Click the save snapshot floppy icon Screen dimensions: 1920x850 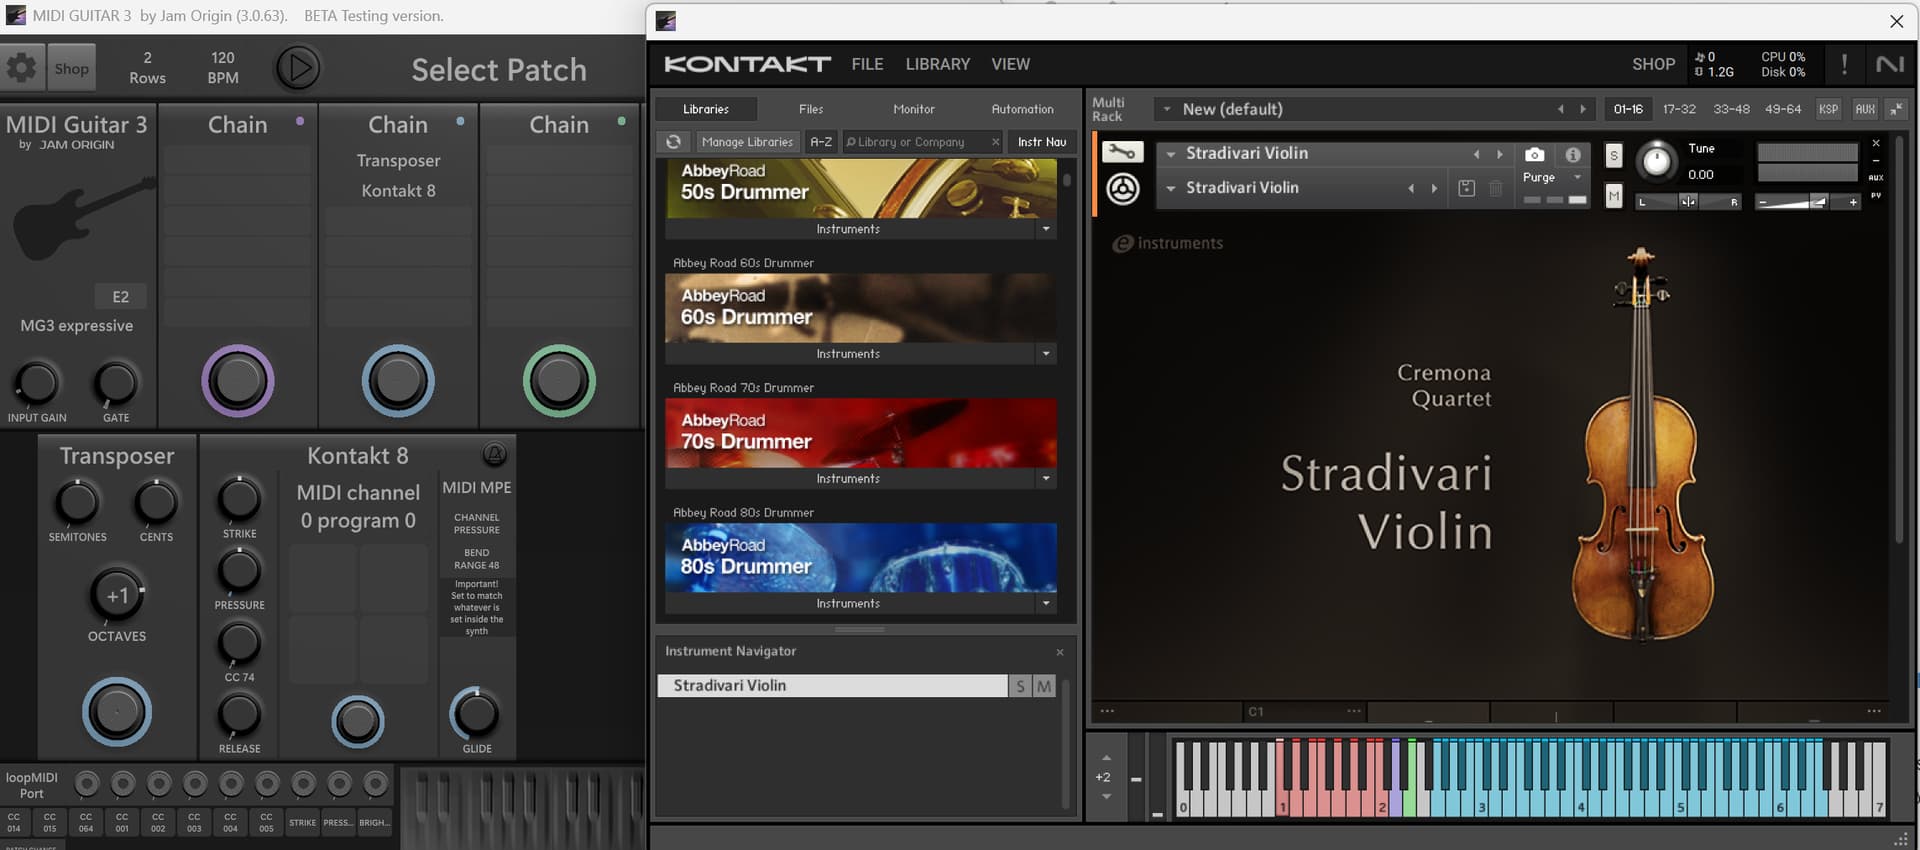point(1466,188)
